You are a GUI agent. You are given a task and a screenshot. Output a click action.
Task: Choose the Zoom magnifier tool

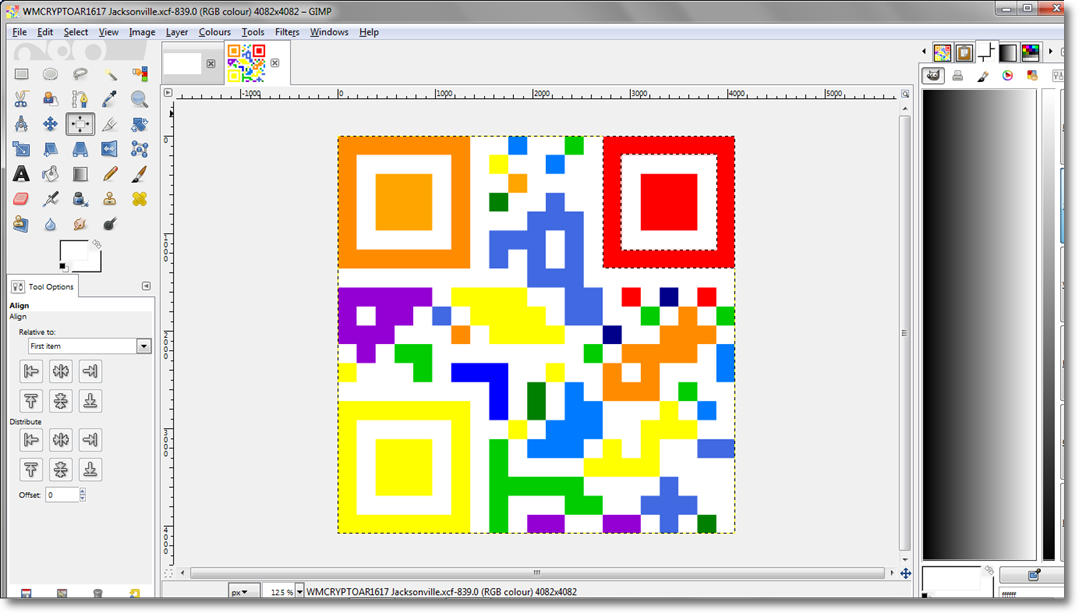(x=139, y=99)
